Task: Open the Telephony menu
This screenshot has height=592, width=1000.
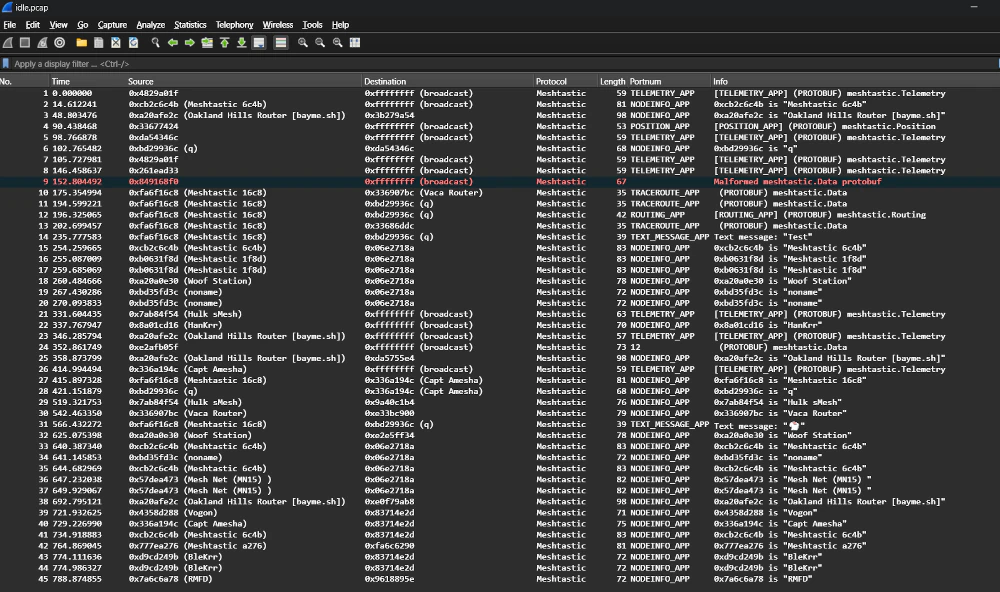Action: (x=234, y=25)
